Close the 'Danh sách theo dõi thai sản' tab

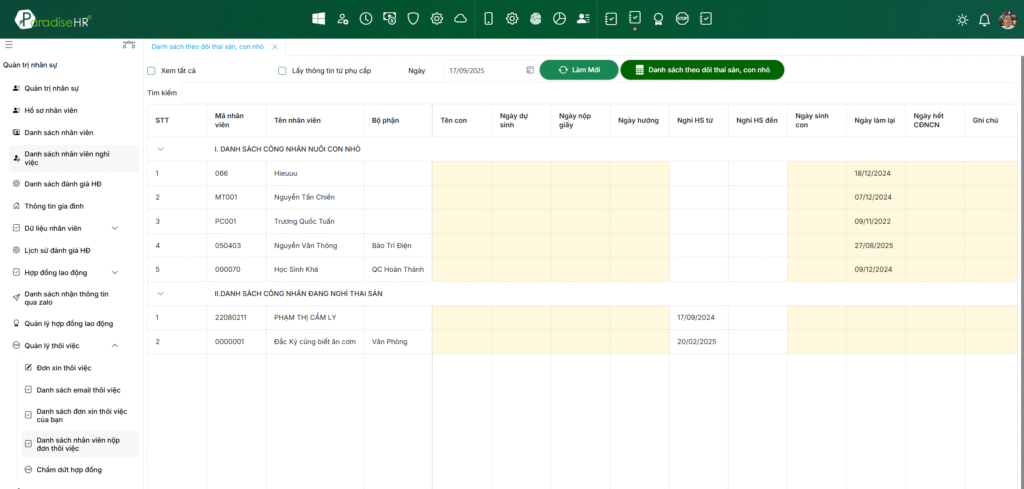click(x=275, y=47)
